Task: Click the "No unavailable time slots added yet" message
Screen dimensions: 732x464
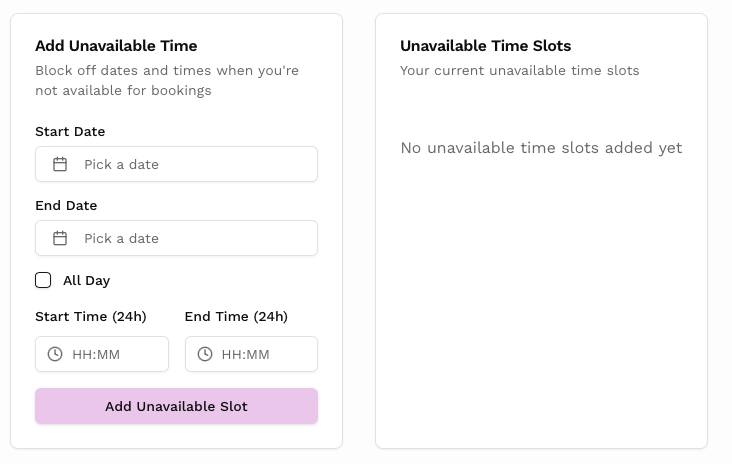Action: point(541,148)
